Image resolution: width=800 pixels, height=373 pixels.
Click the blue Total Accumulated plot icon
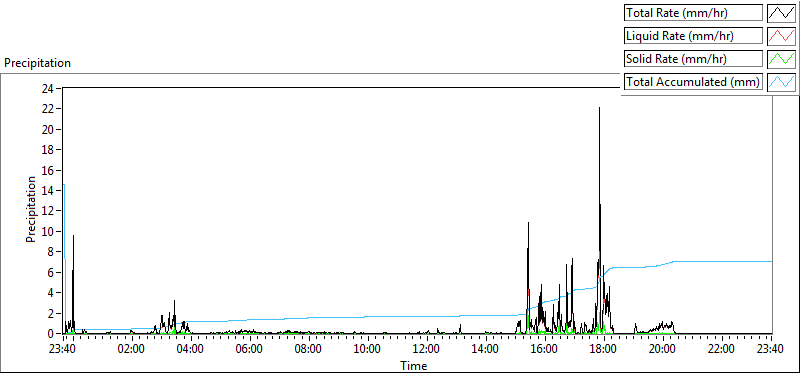[781, 81]
